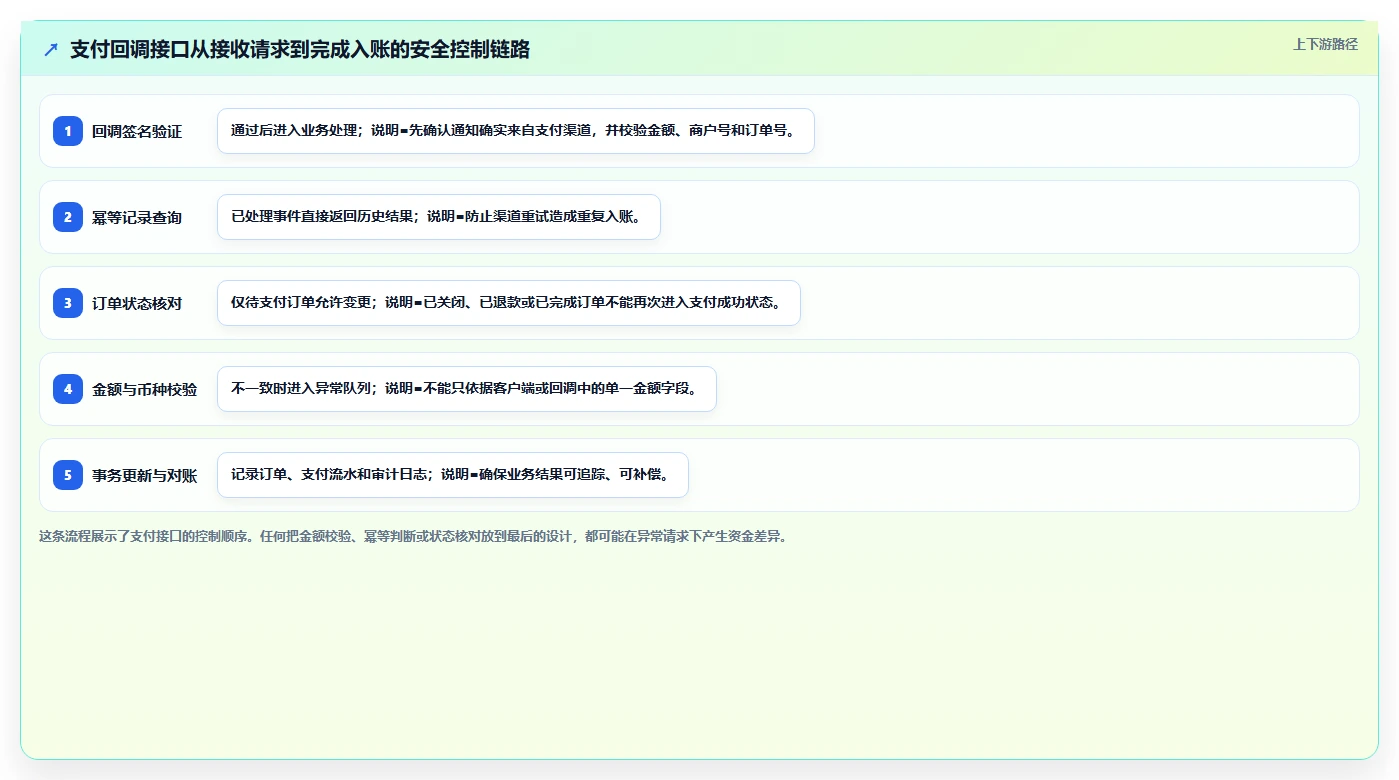Image resolution: width=1399 pixels, height=780 pixels.
Task: Click the arrow icon beside the title
Action: click(x=51, y=50)
